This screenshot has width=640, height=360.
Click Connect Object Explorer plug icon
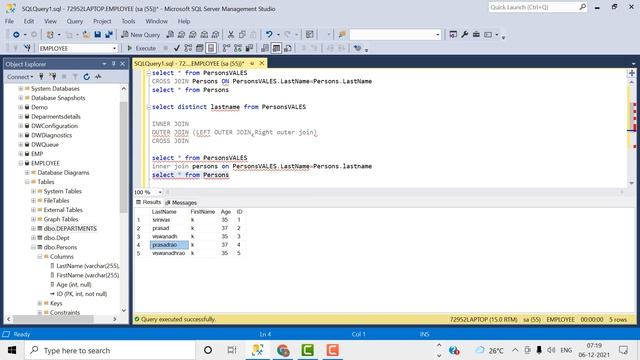[x=41, y=76]
